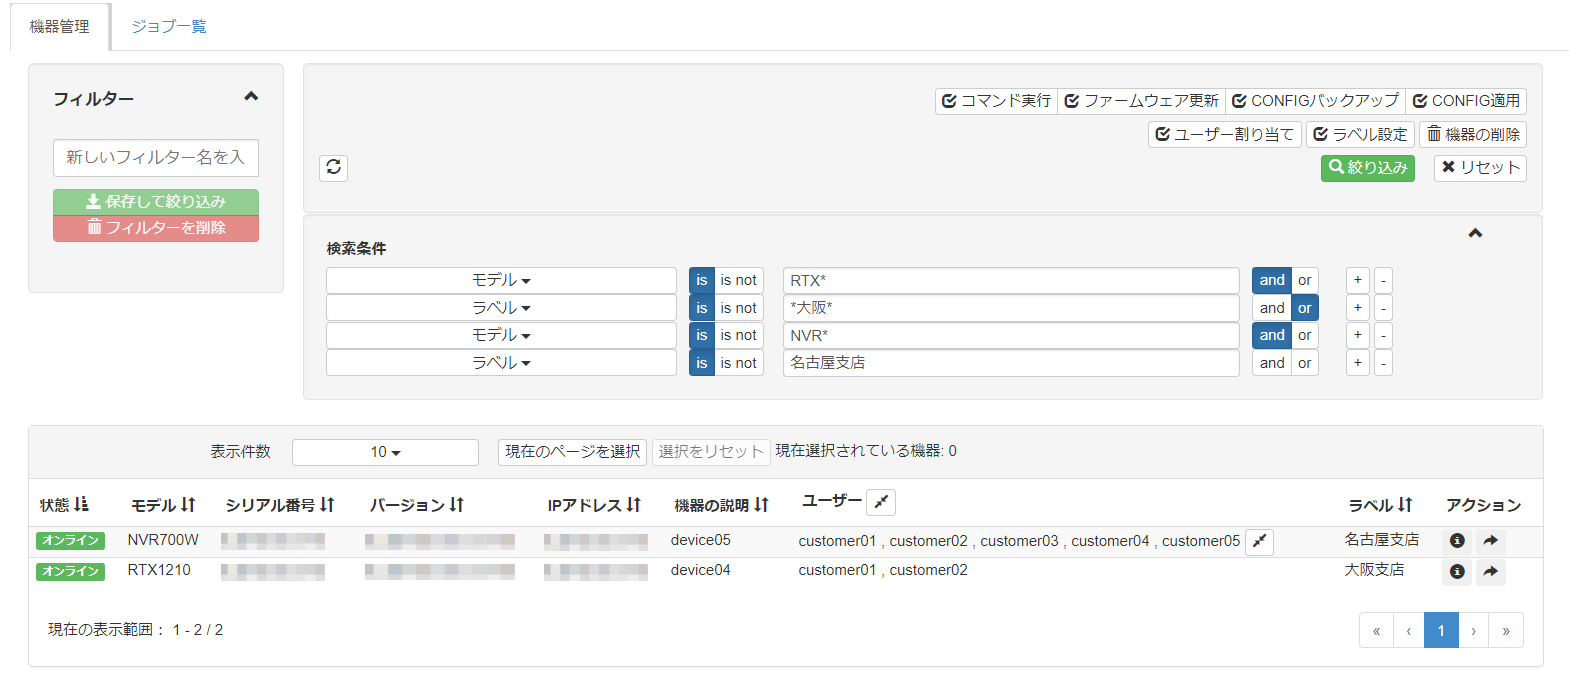
Task: Switch to 機器管理 tab
Action: tap(60, 27)
